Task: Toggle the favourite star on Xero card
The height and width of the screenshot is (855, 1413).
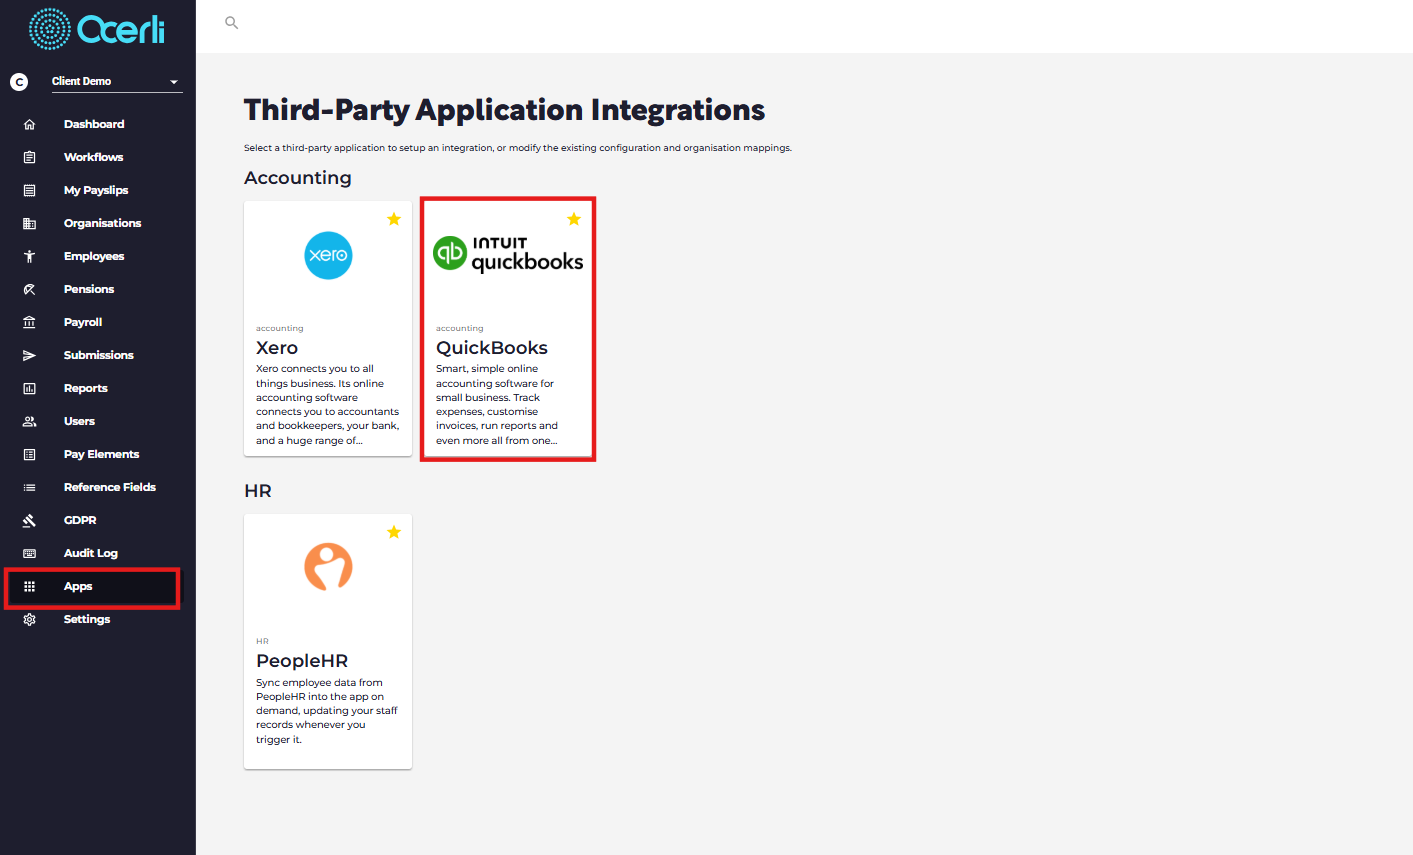Action: (394, 219)
